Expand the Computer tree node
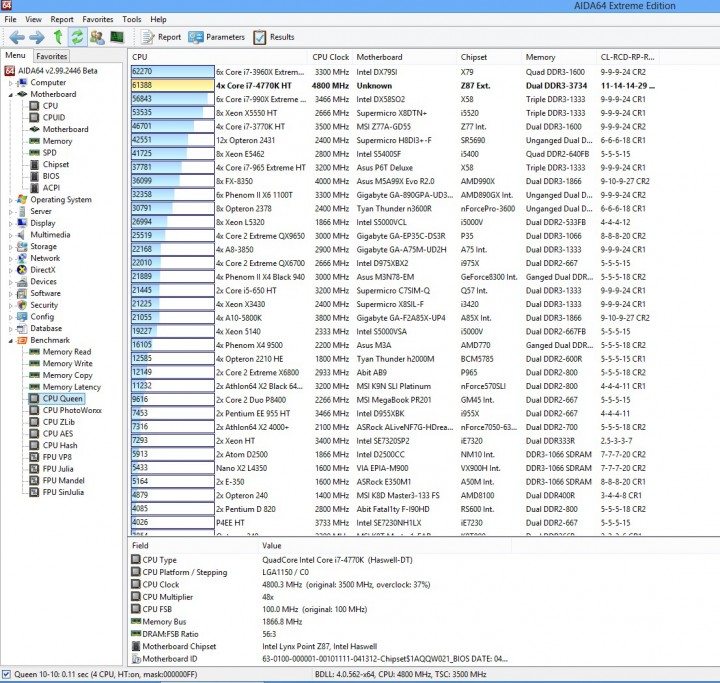Viewport: 720px width, 683px height. click(11, 83)
